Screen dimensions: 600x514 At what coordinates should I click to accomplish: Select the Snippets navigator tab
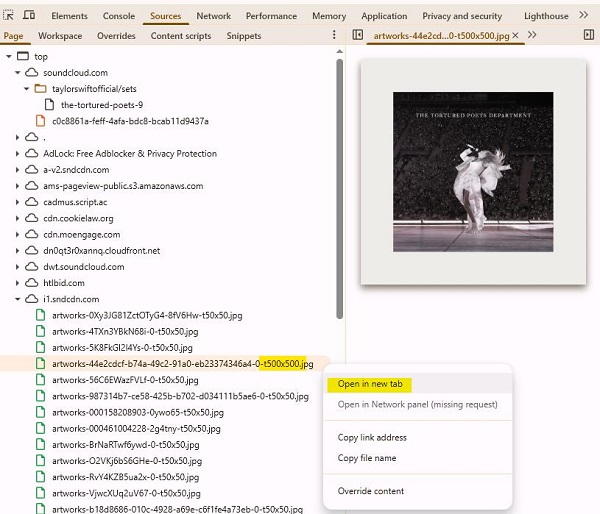(x=244, y=36)
